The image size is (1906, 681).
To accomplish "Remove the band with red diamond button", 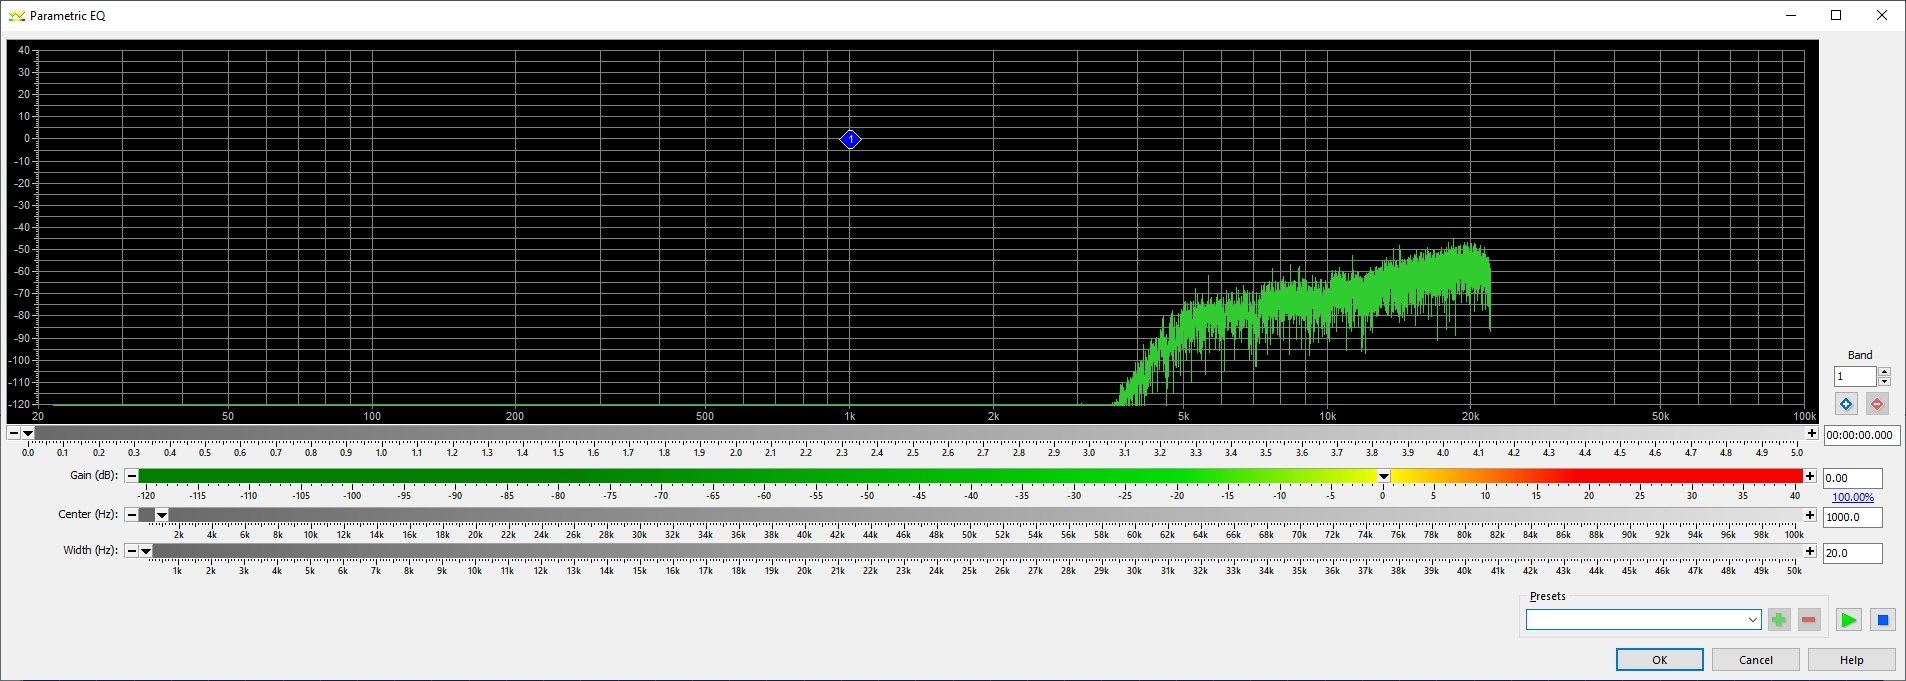I will pyautogui.click(x=1877, y=404).
